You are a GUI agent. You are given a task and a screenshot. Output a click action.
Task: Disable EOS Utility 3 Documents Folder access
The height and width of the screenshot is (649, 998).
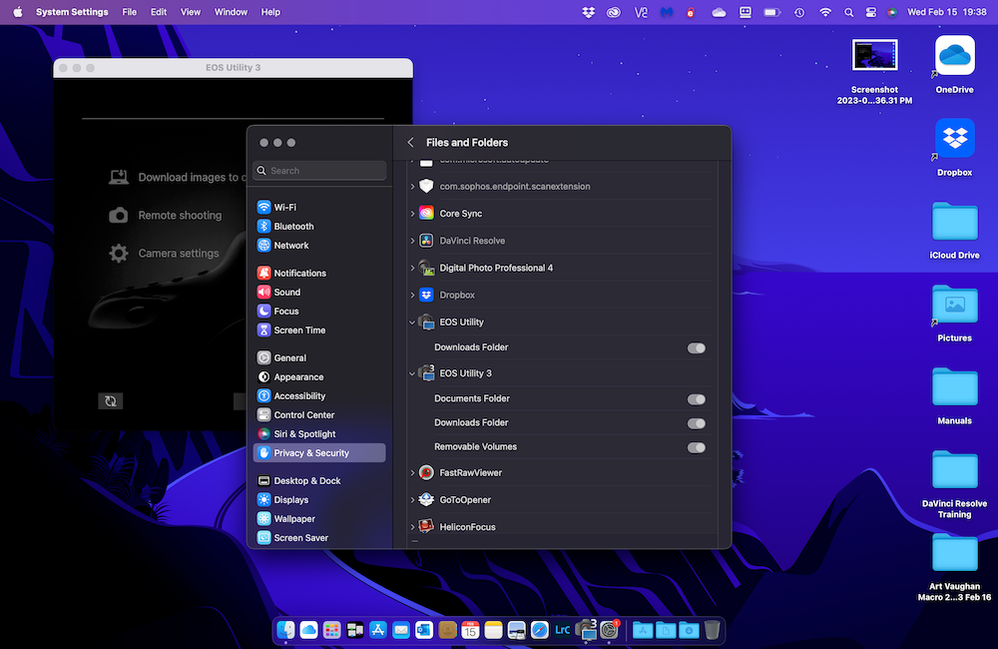point(696,399)
